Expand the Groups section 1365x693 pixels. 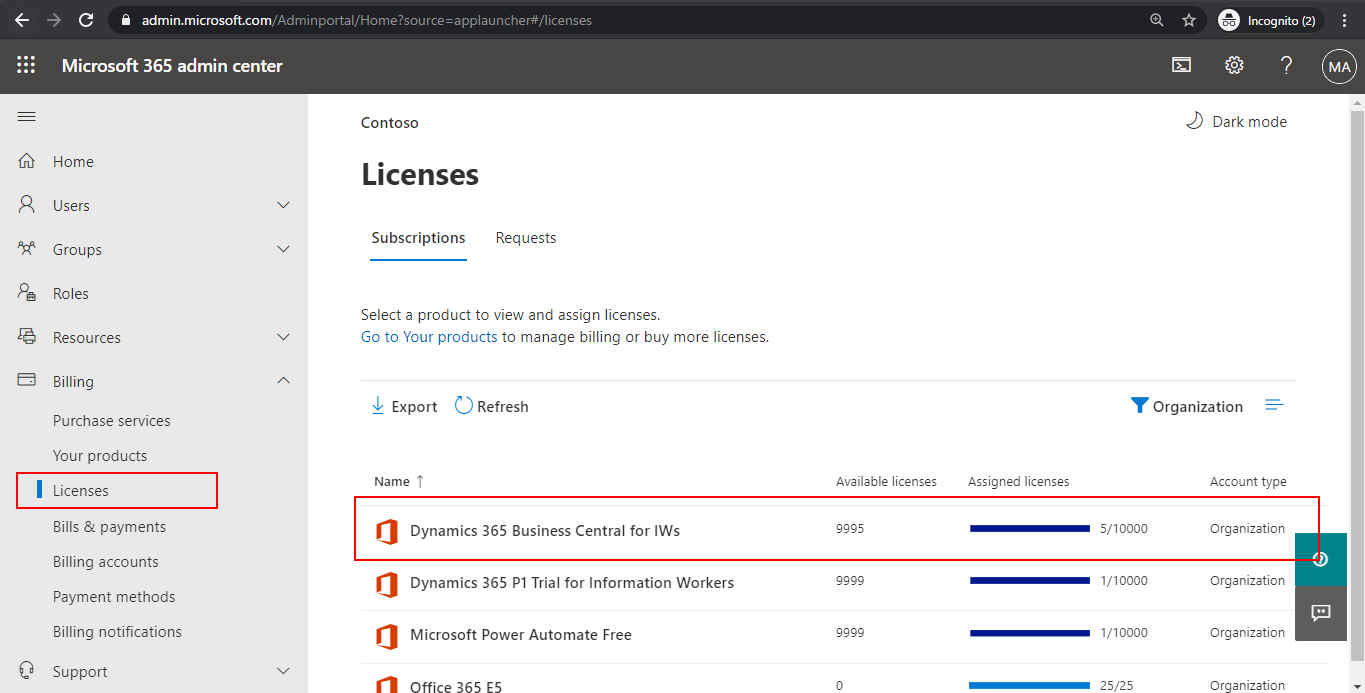(283, 249)
